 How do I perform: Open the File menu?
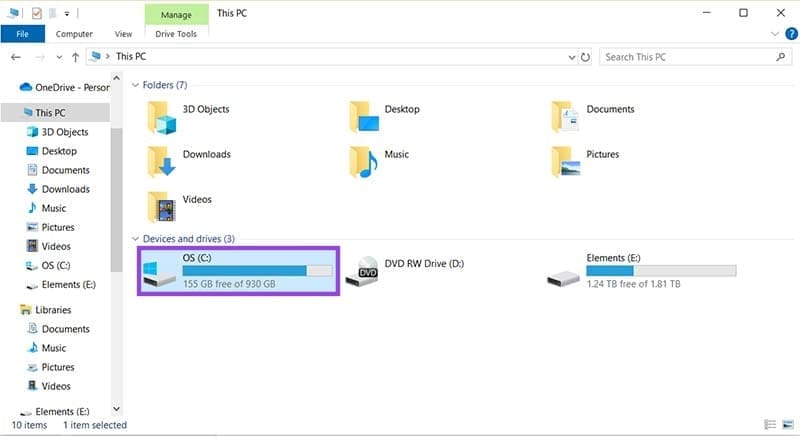[x=21, y=34]
